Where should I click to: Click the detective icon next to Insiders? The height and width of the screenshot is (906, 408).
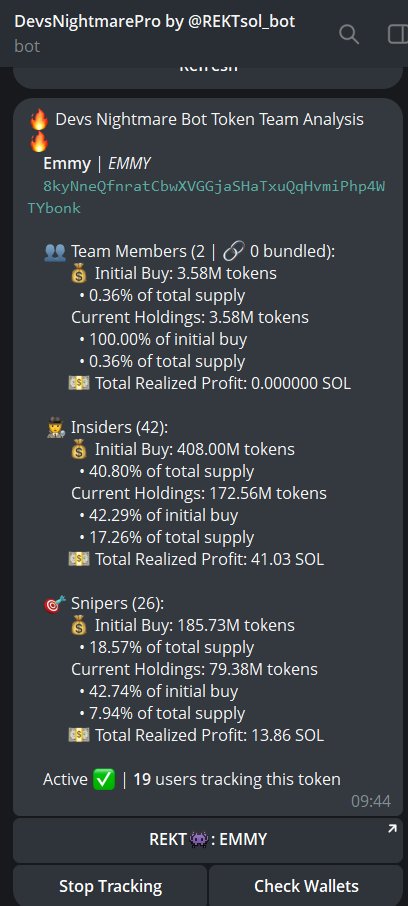[56, 428]
